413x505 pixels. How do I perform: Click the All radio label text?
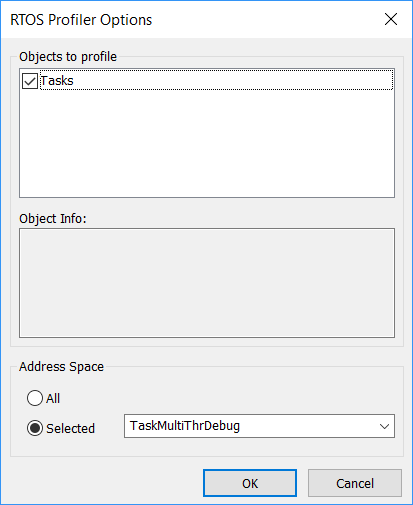click(x=53, y=398)
